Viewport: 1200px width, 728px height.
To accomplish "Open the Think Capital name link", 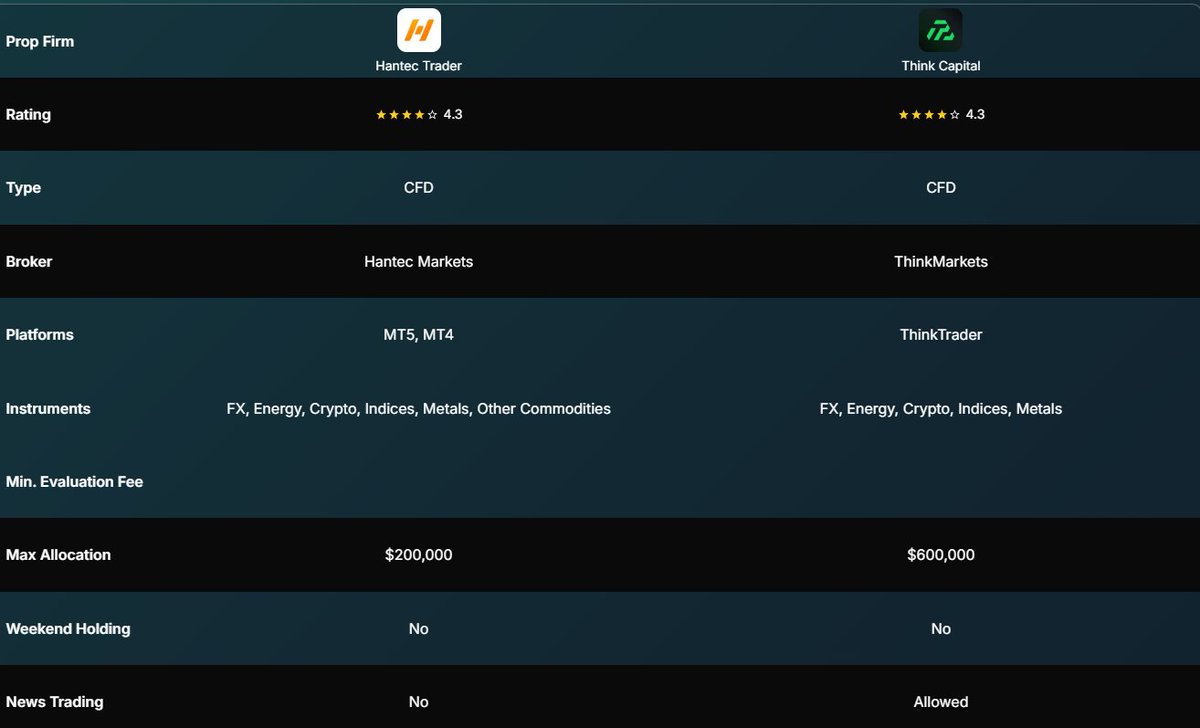I will click(x=940, y=65).
